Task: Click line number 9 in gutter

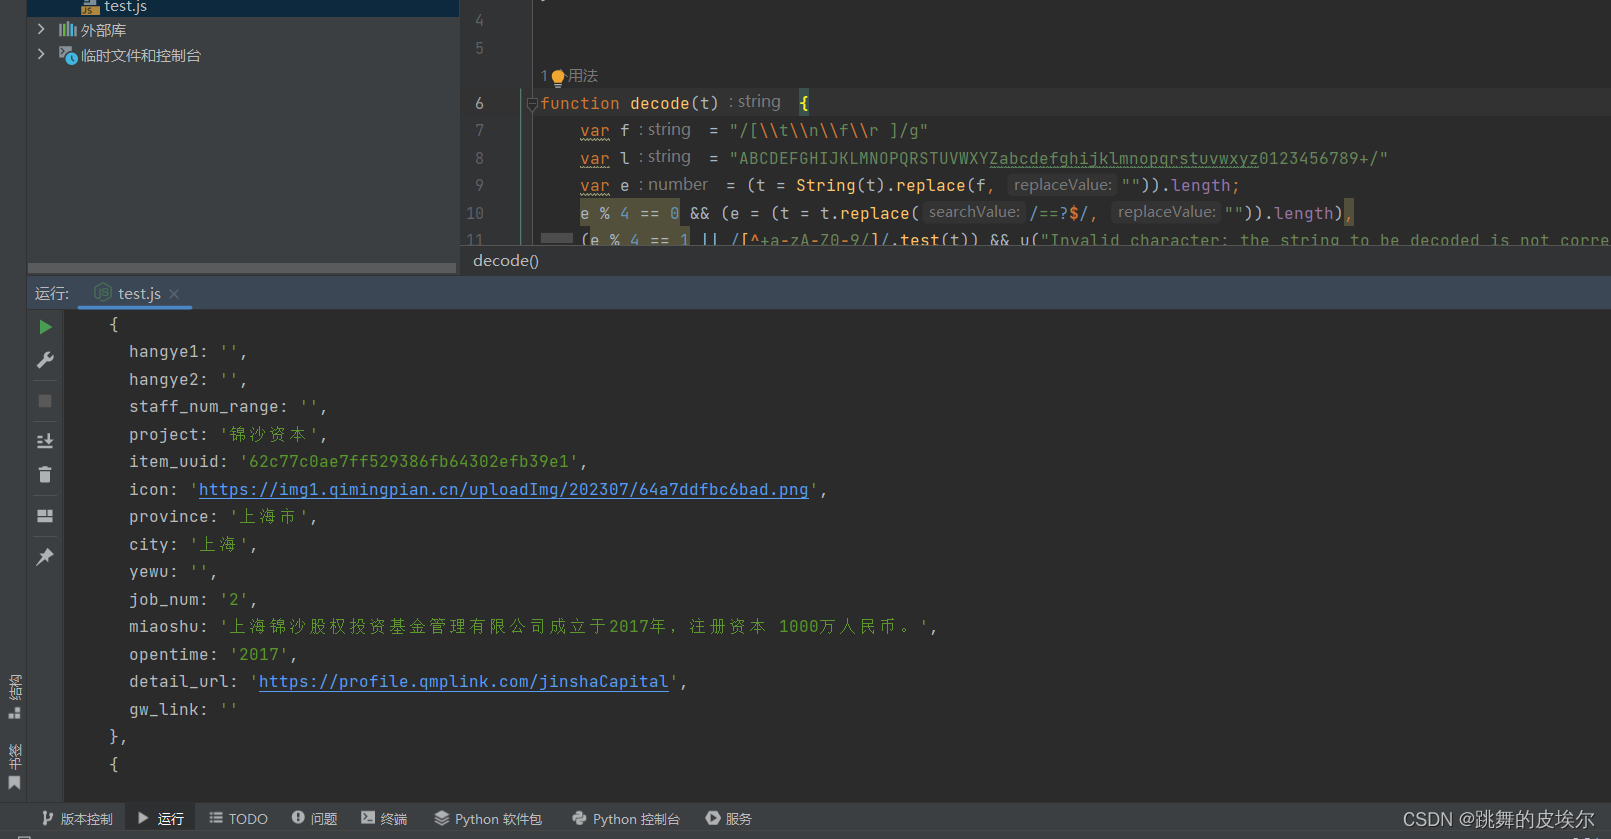Action: tap(479, 186)
